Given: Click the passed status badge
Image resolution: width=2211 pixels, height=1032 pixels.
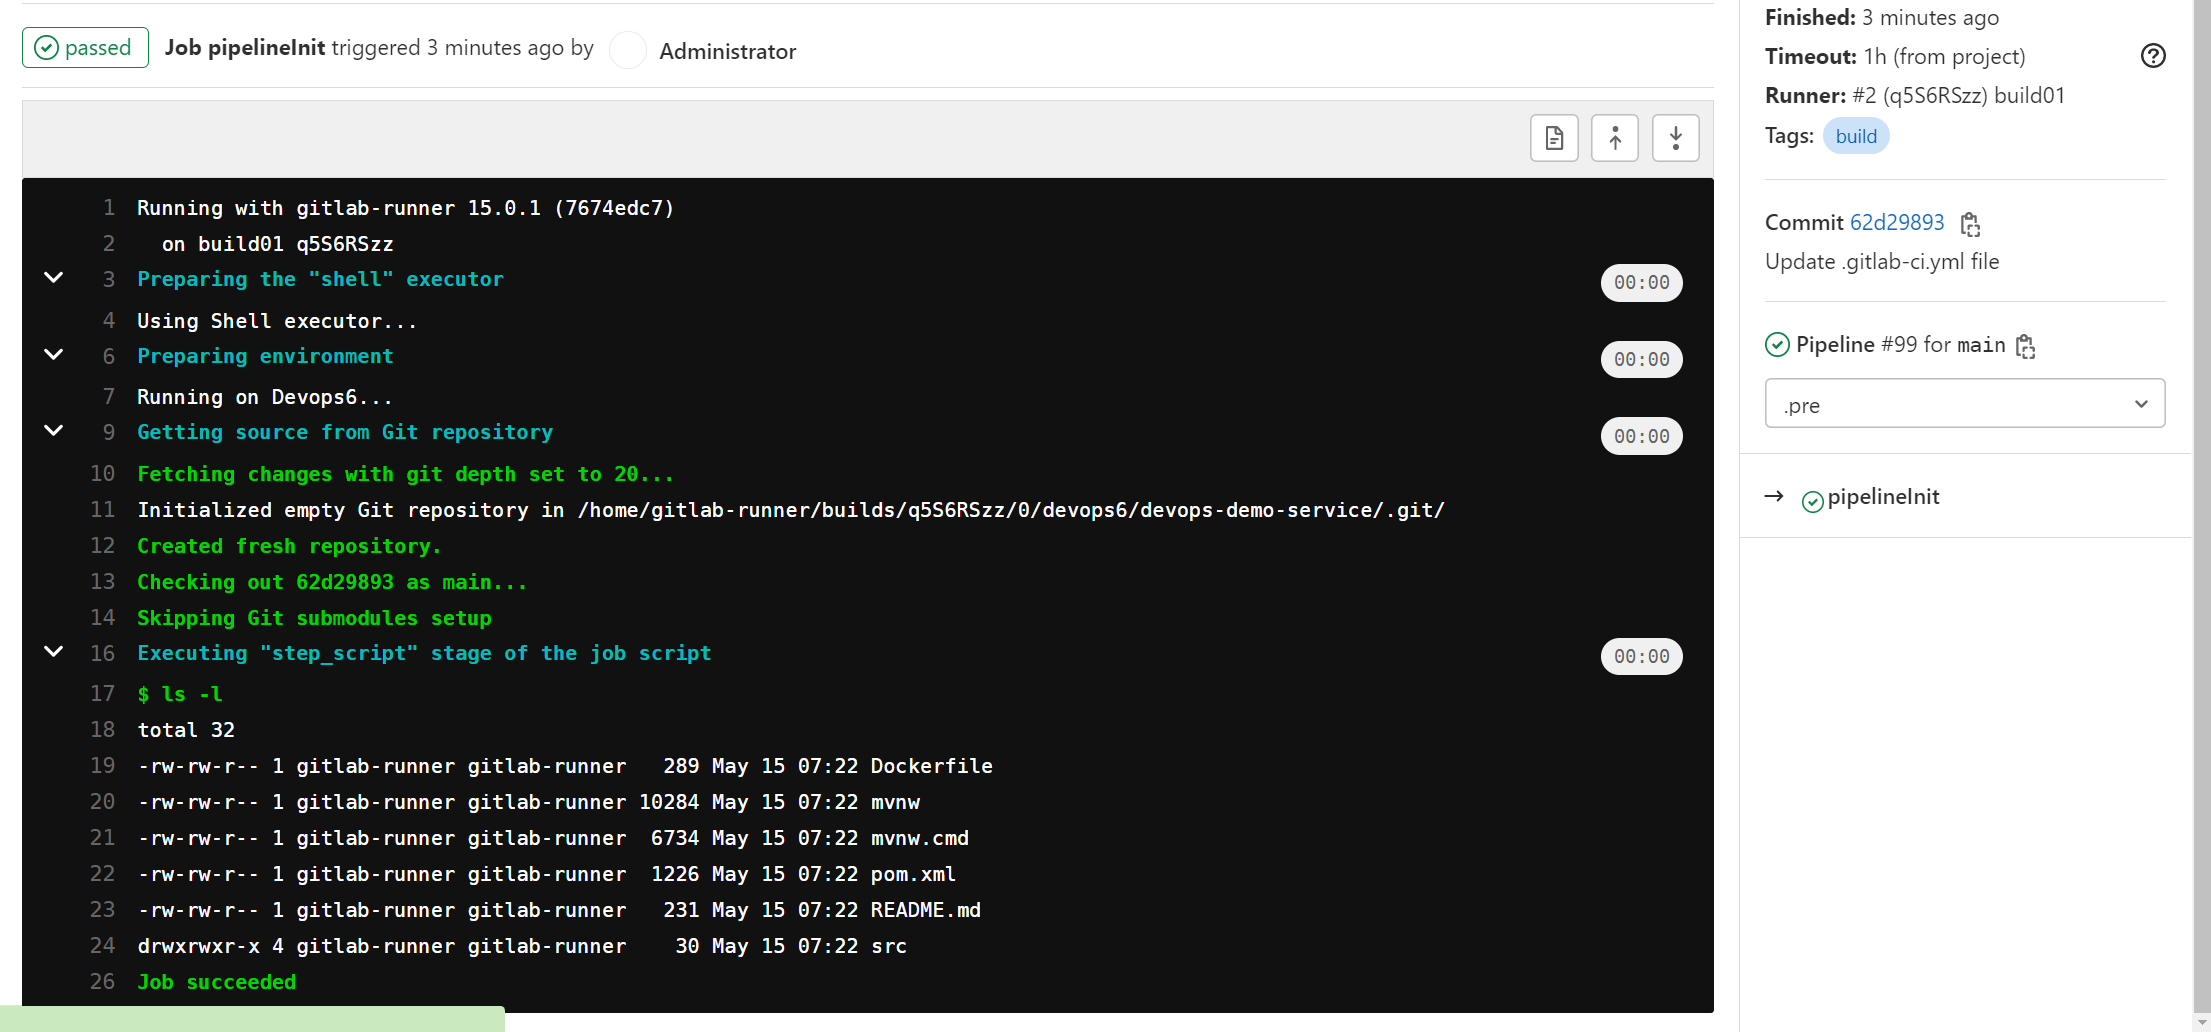Looking at the screenshot, I should point(85,48).
